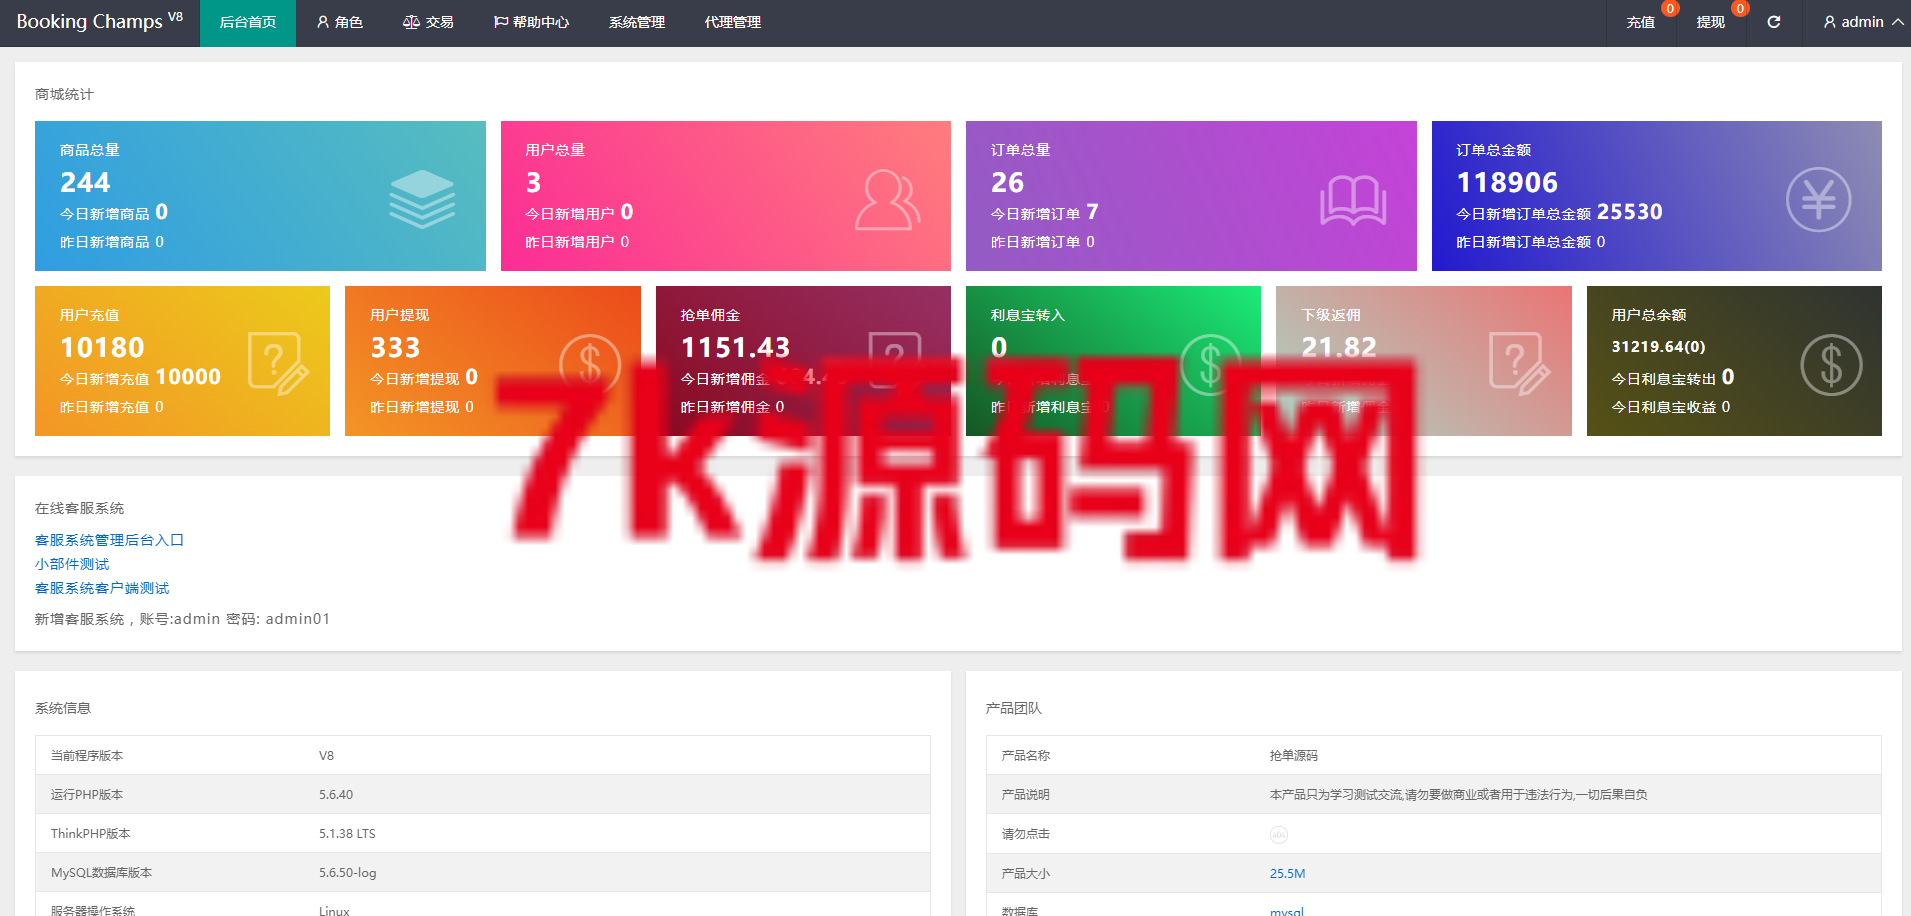
Task: Click the PHP version 5.6.40 cell
Action: click(x=336, y=795)
